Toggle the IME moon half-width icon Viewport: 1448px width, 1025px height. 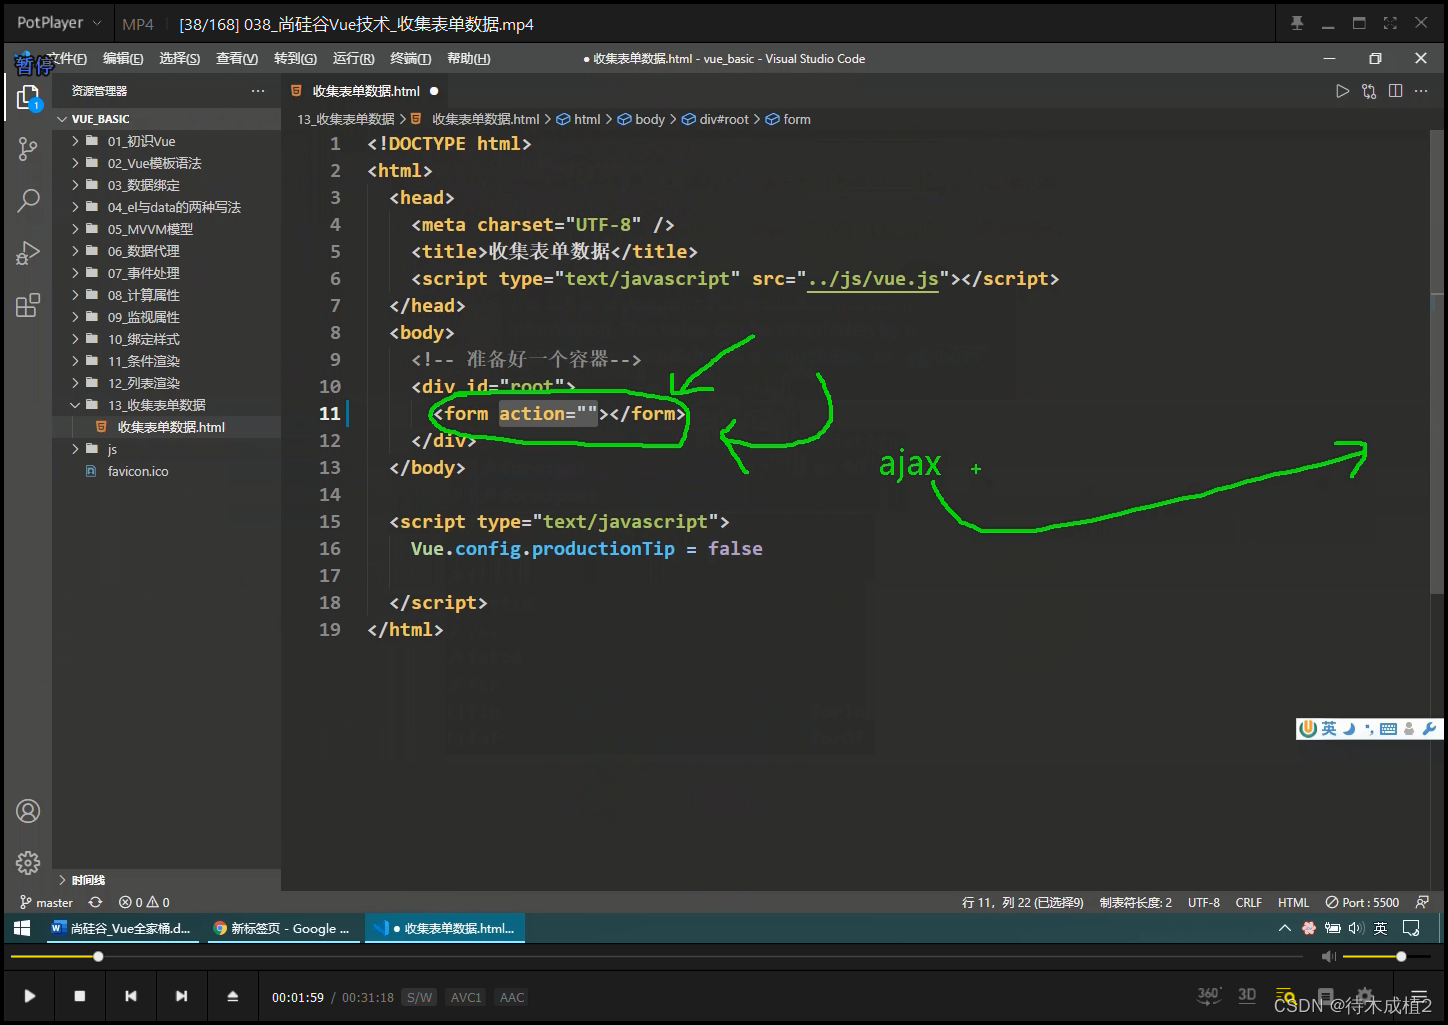click(1349, 729)
